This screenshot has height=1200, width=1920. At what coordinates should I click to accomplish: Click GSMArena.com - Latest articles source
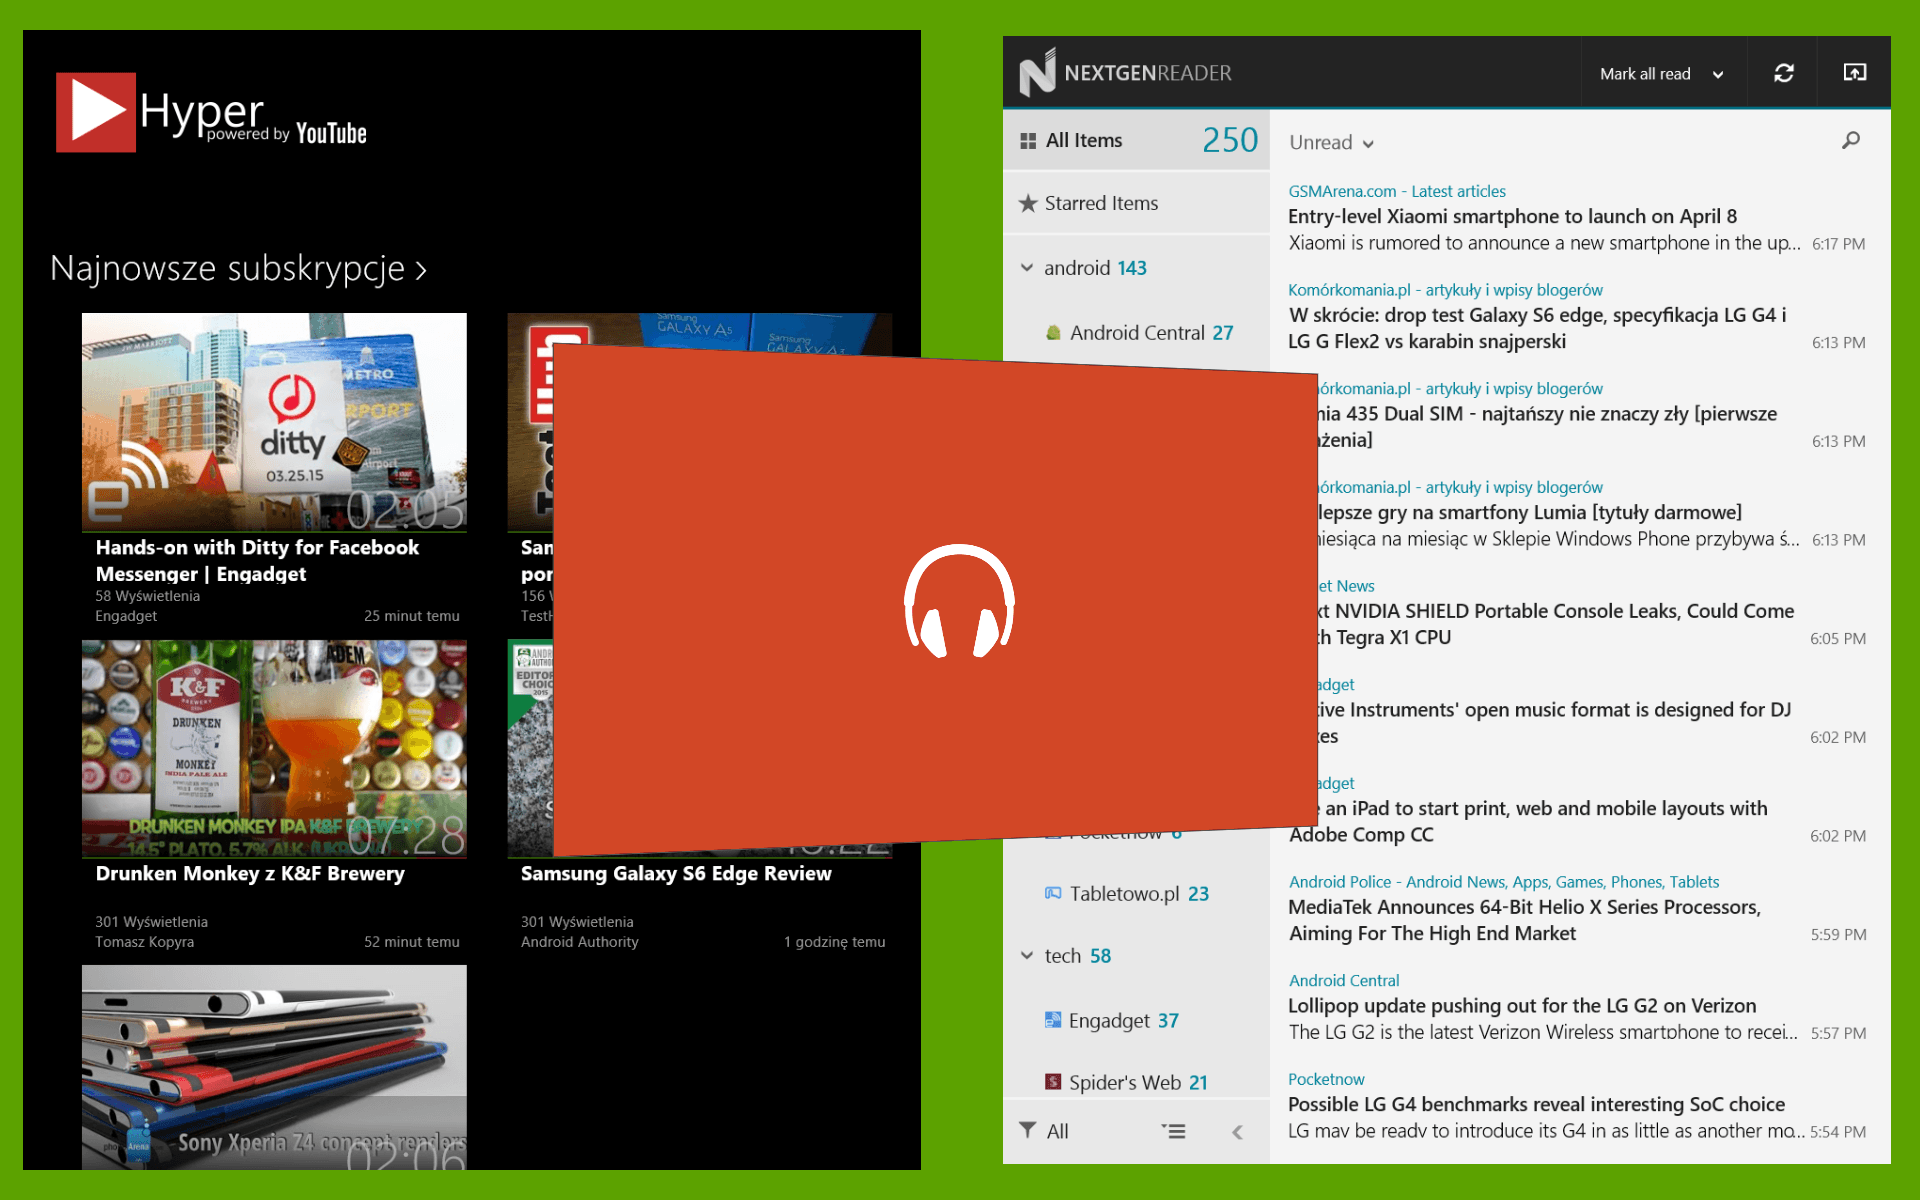pyautogui.click(x=1396, y=191)
